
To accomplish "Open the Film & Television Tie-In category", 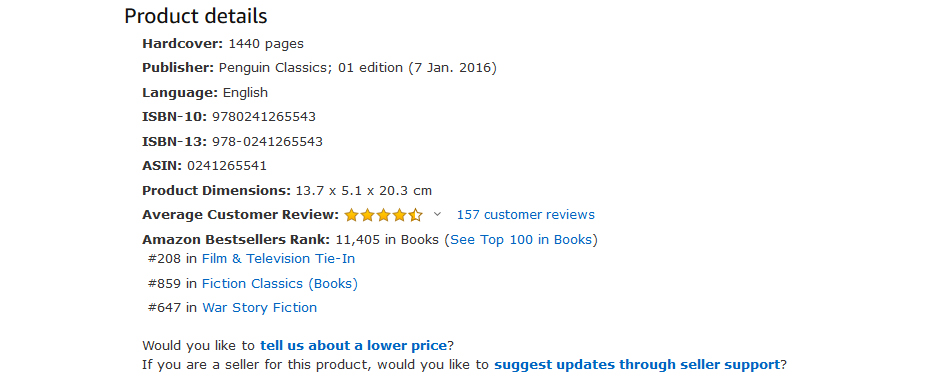I will [278, 259].
